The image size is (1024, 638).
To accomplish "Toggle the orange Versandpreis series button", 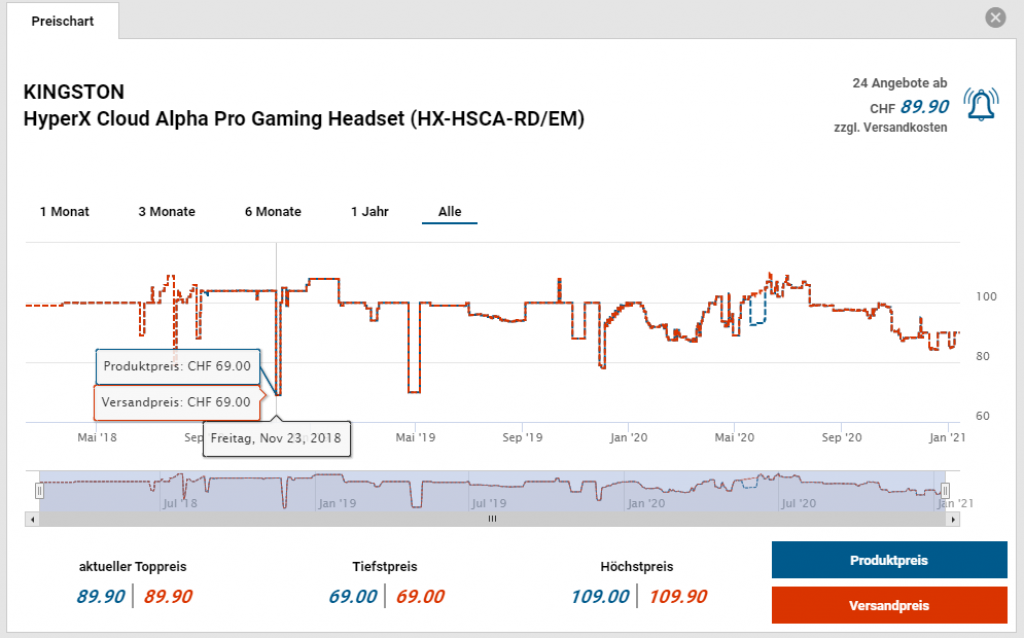I will [889, 605].
